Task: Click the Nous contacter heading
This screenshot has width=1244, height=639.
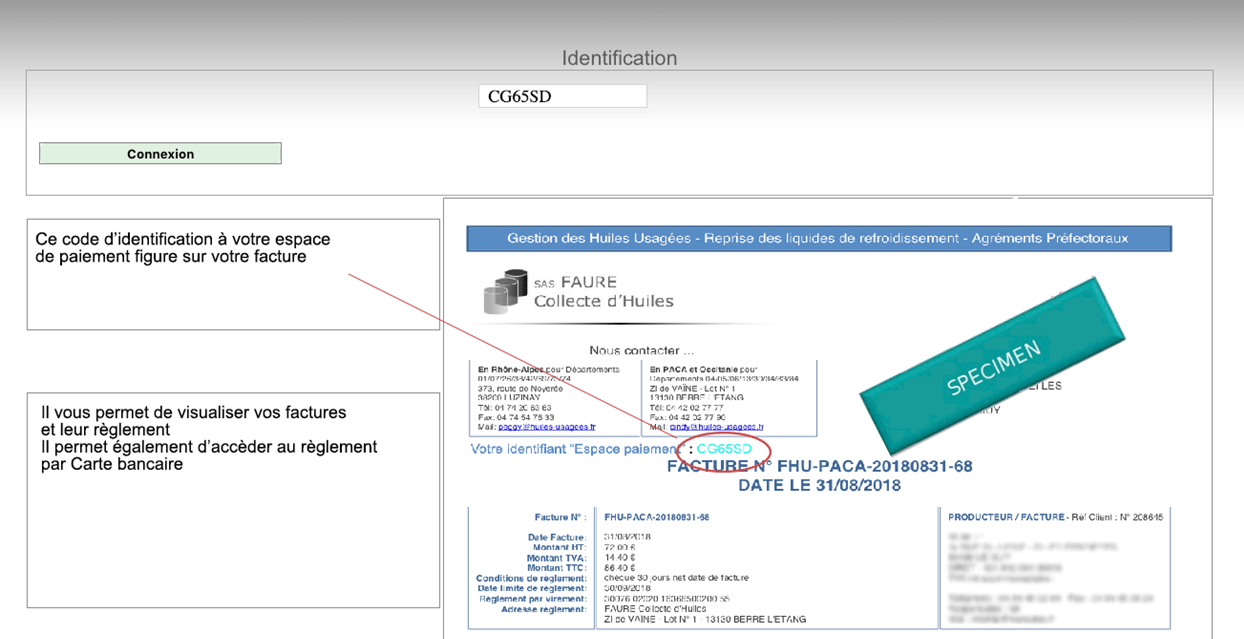Action: pos(641,351)
